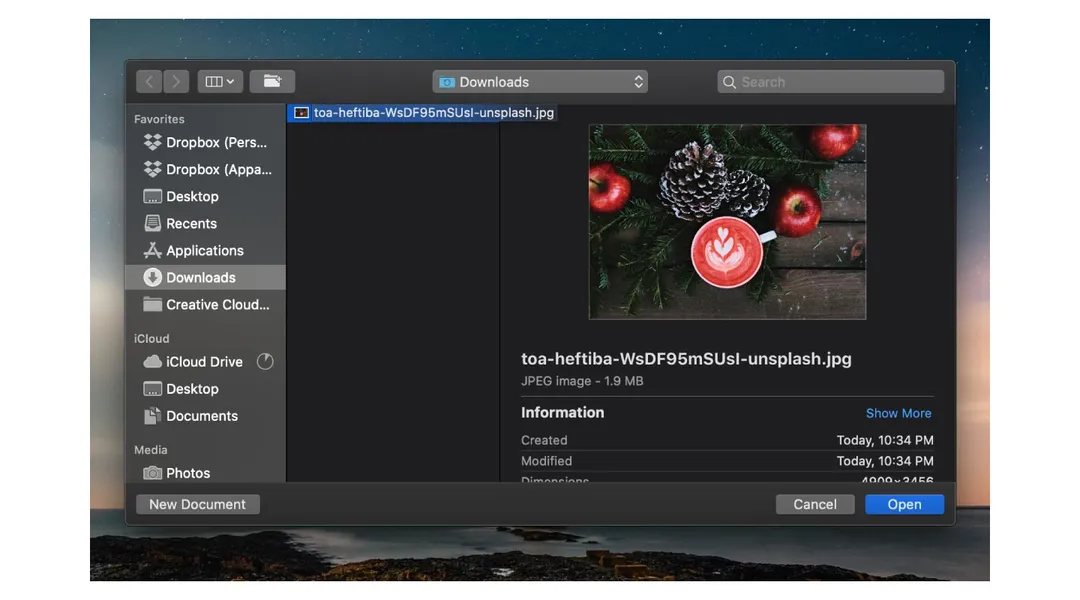Click the Created date value
The width and height of the screenshot is (1080, 600).
point(885,440)
